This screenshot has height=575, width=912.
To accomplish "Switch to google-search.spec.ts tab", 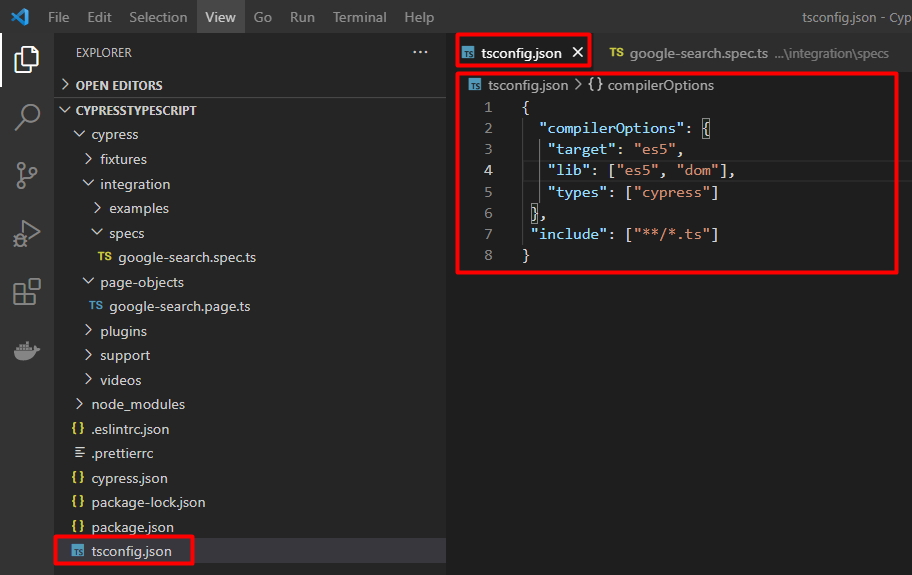I will pyautogui.click(x=695, y=53).
